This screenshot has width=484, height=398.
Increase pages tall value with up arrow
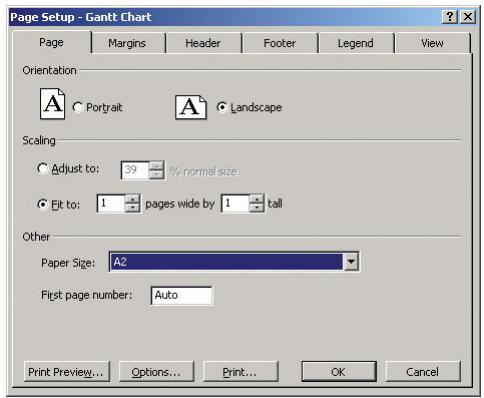click(257, 199)
